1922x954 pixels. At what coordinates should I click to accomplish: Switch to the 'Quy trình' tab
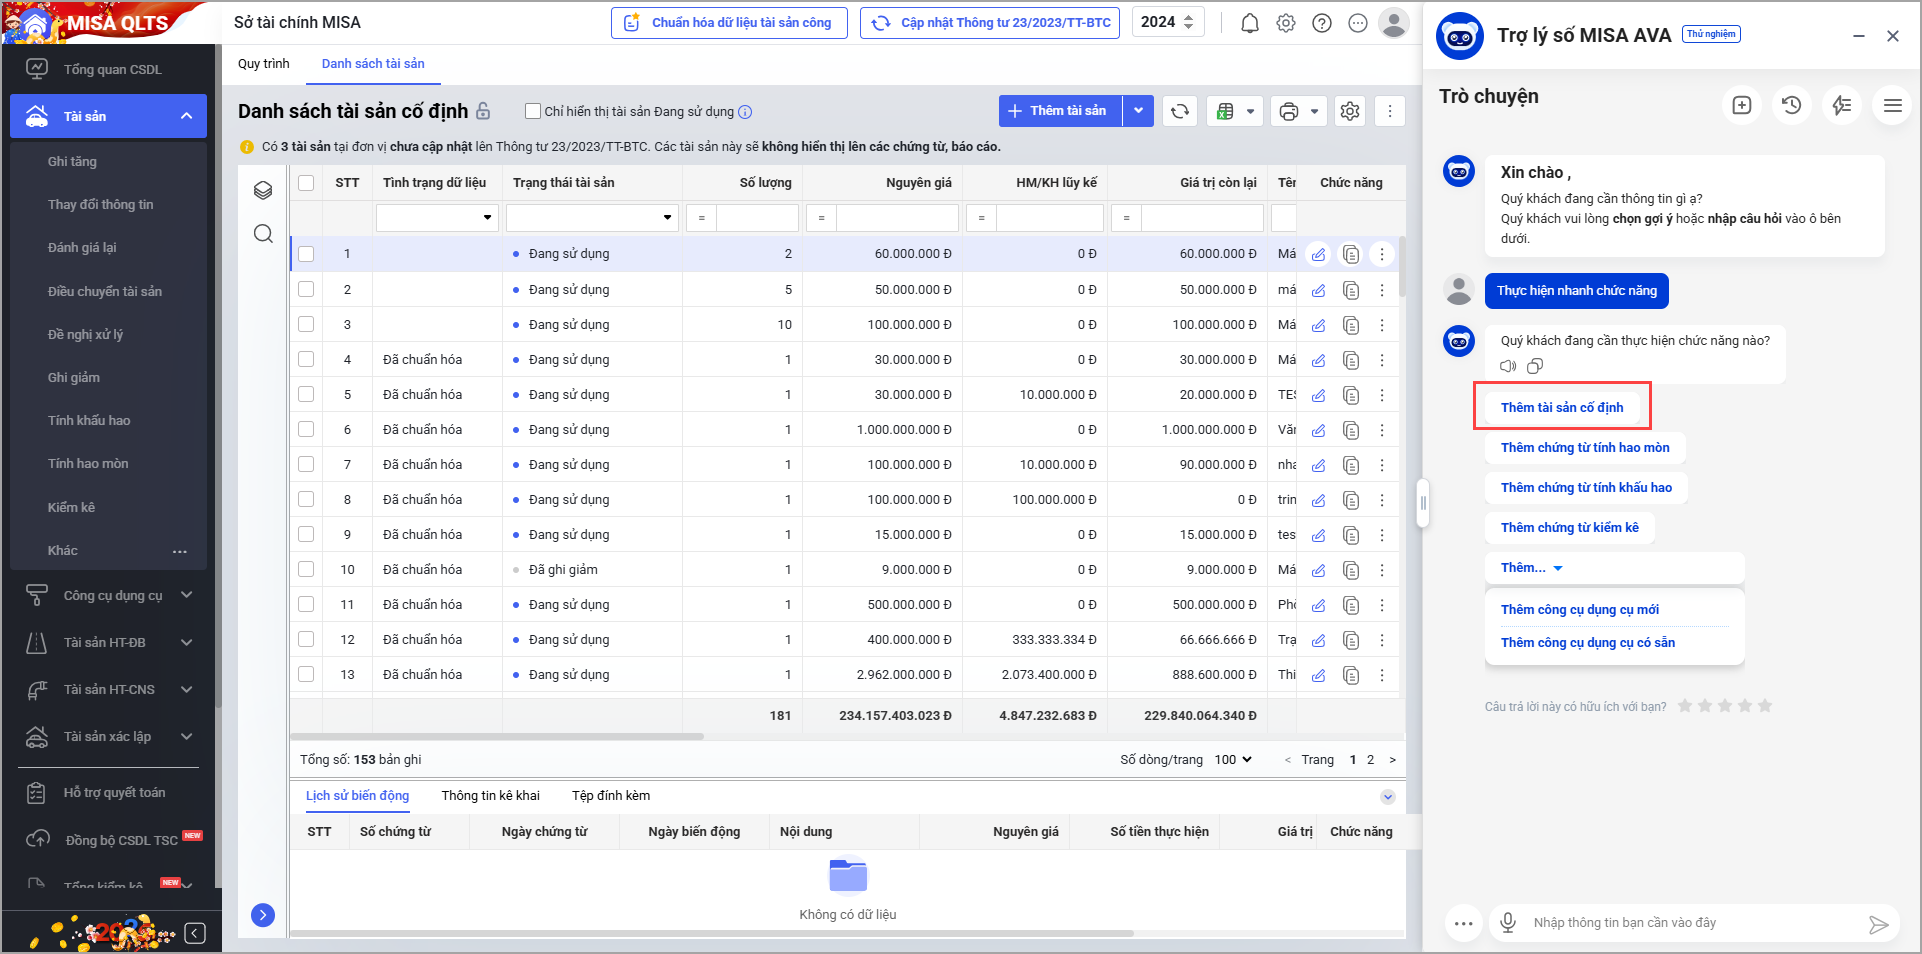click(x=264, y=64)
